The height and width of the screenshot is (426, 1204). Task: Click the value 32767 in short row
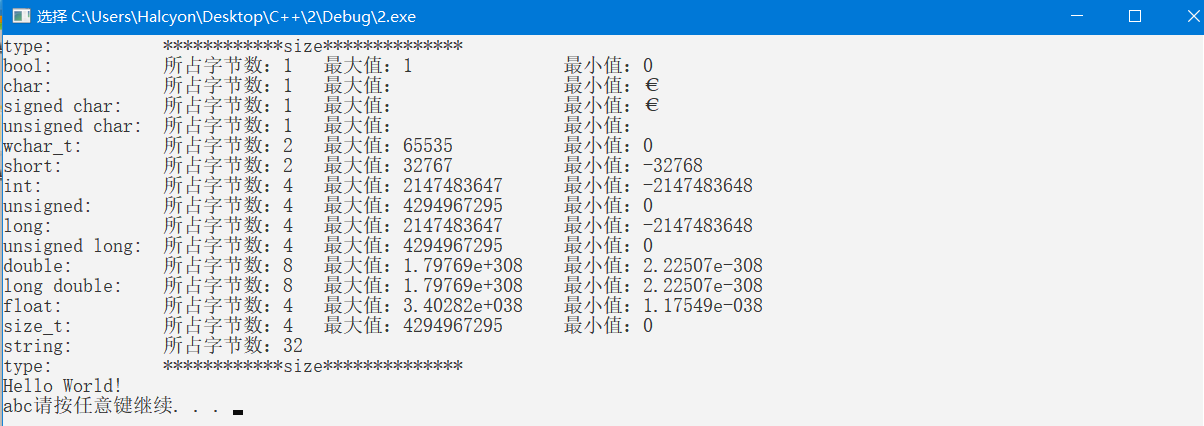(x=428, y=166)
